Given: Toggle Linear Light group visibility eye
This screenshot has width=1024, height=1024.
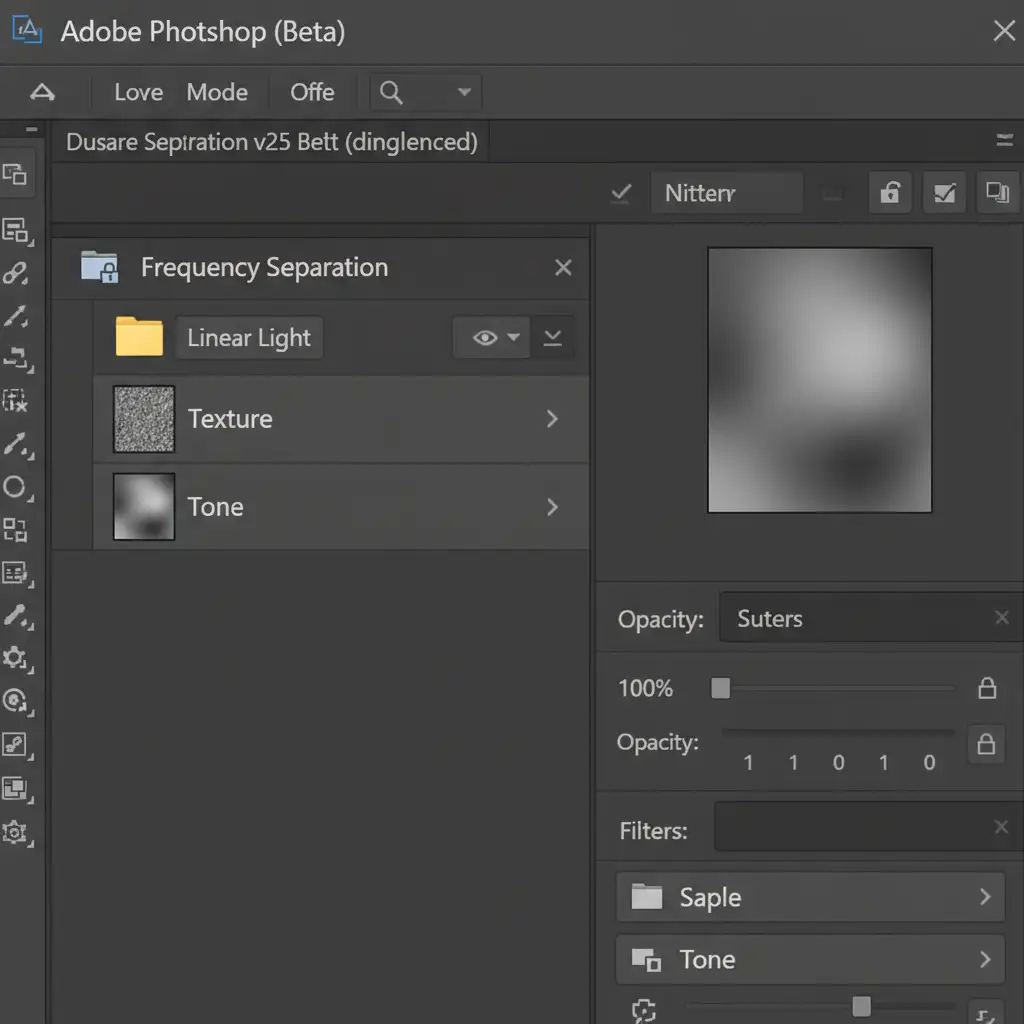Looking at the screenshot, I should (x=485, y=338).
